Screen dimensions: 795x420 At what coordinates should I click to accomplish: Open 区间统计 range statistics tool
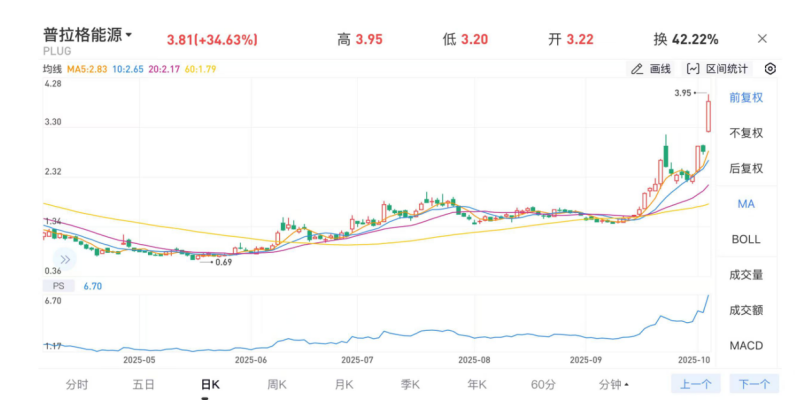click(x=717, y=69)
